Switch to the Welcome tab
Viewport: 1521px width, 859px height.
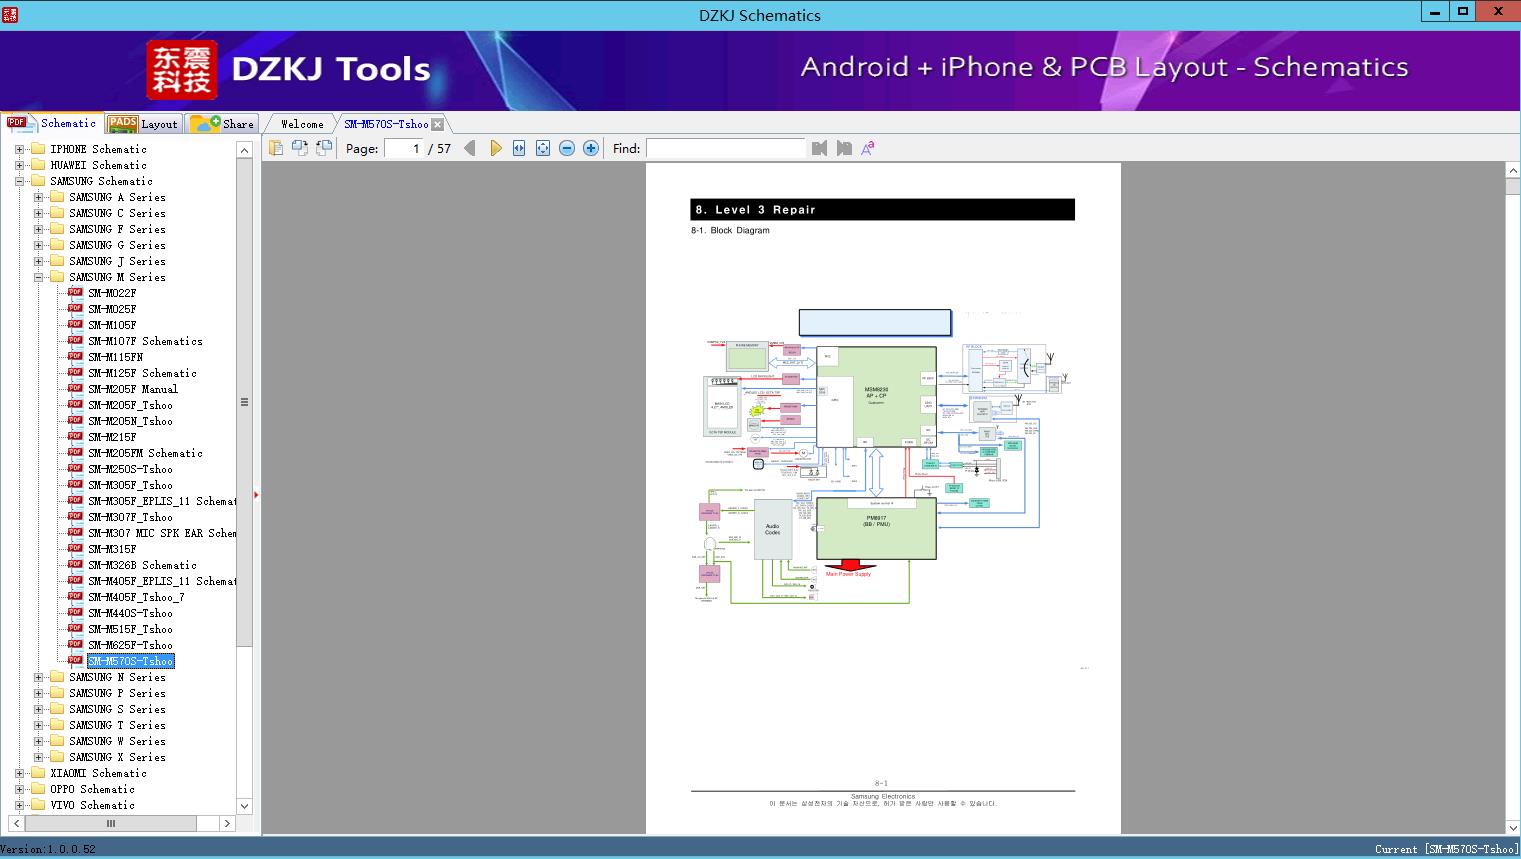(302, 124)
